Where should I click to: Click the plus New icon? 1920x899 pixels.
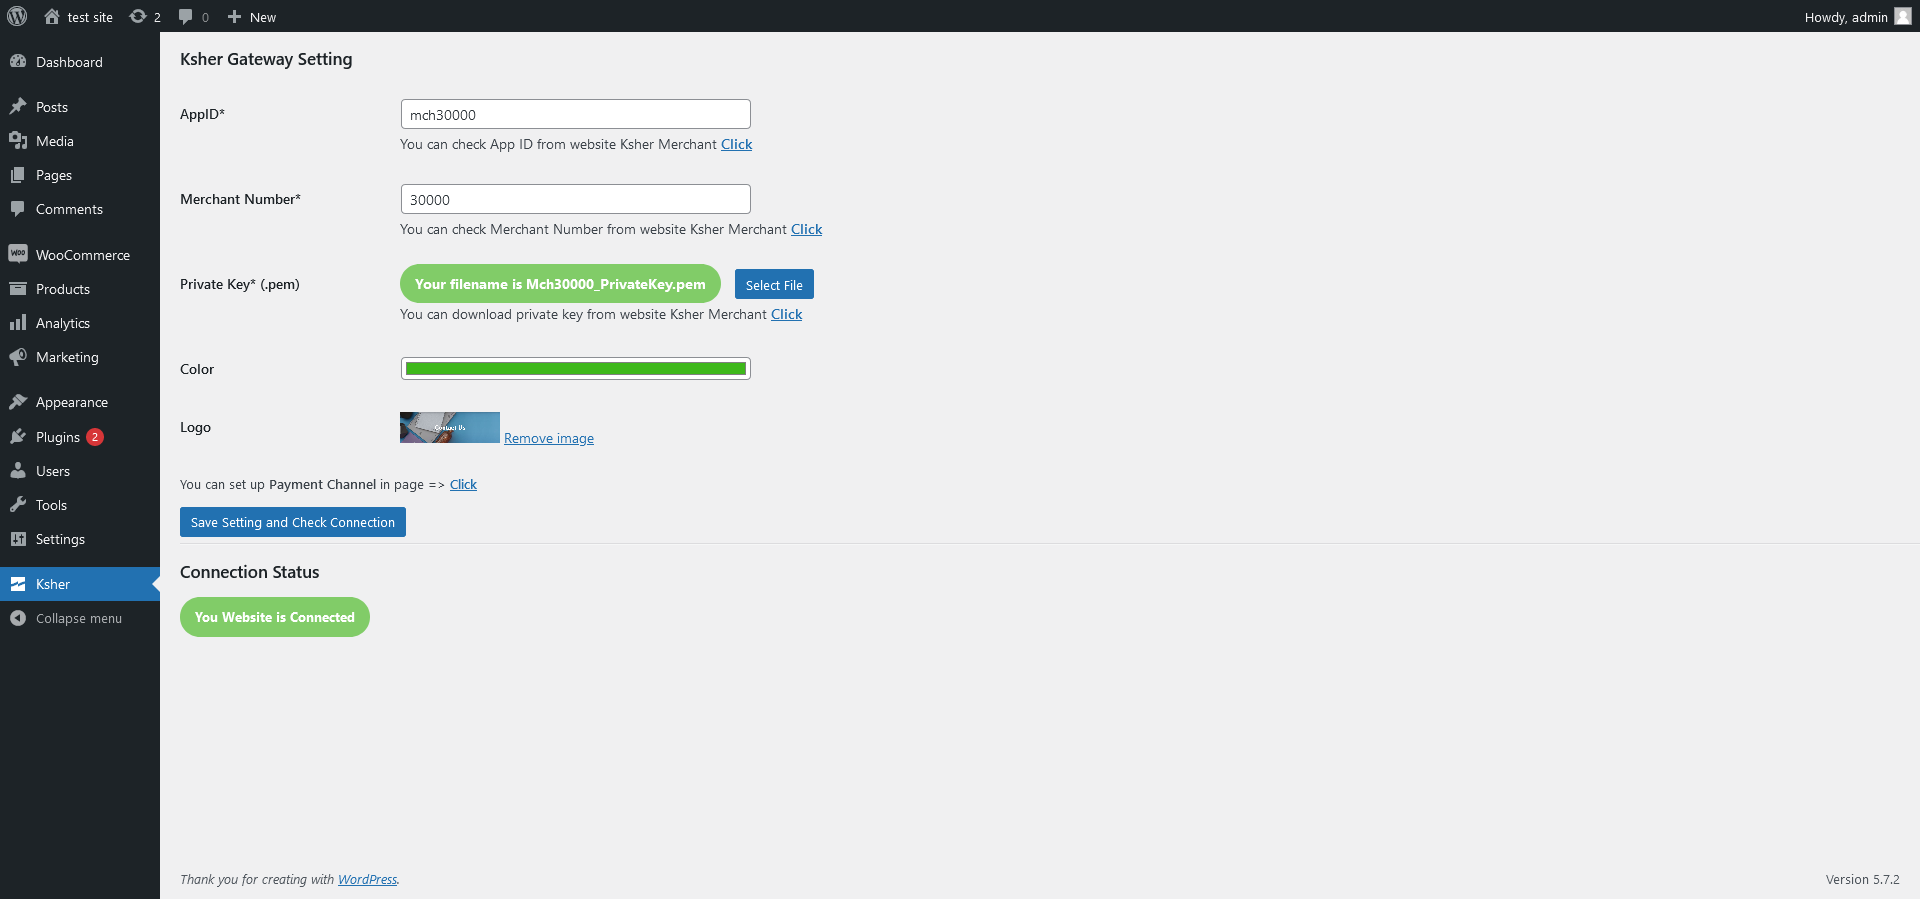[x=234, y=16]
